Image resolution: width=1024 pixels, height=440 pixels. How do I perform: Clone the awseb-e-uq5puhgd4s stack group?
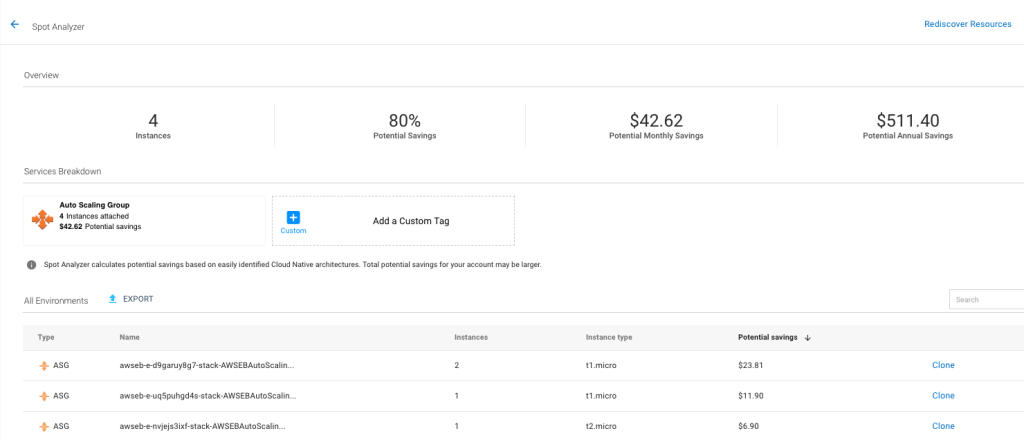tap(943, 396)
